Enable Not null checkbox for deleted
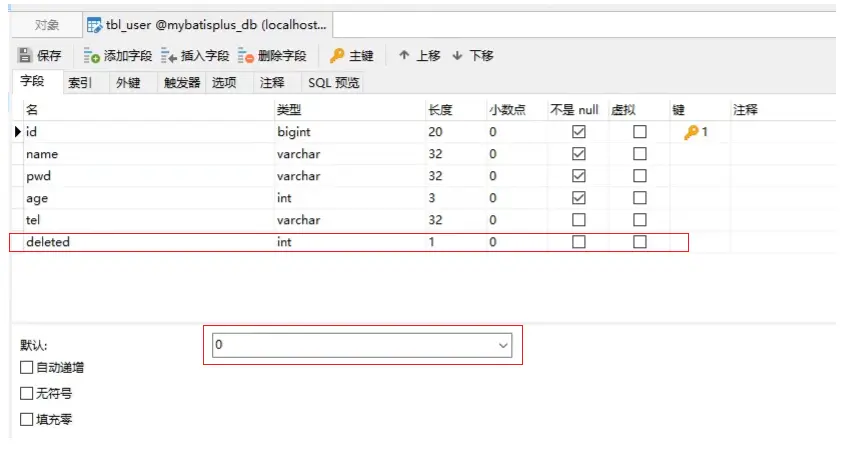This screenshot has height=450, width=846. [579, 242]
